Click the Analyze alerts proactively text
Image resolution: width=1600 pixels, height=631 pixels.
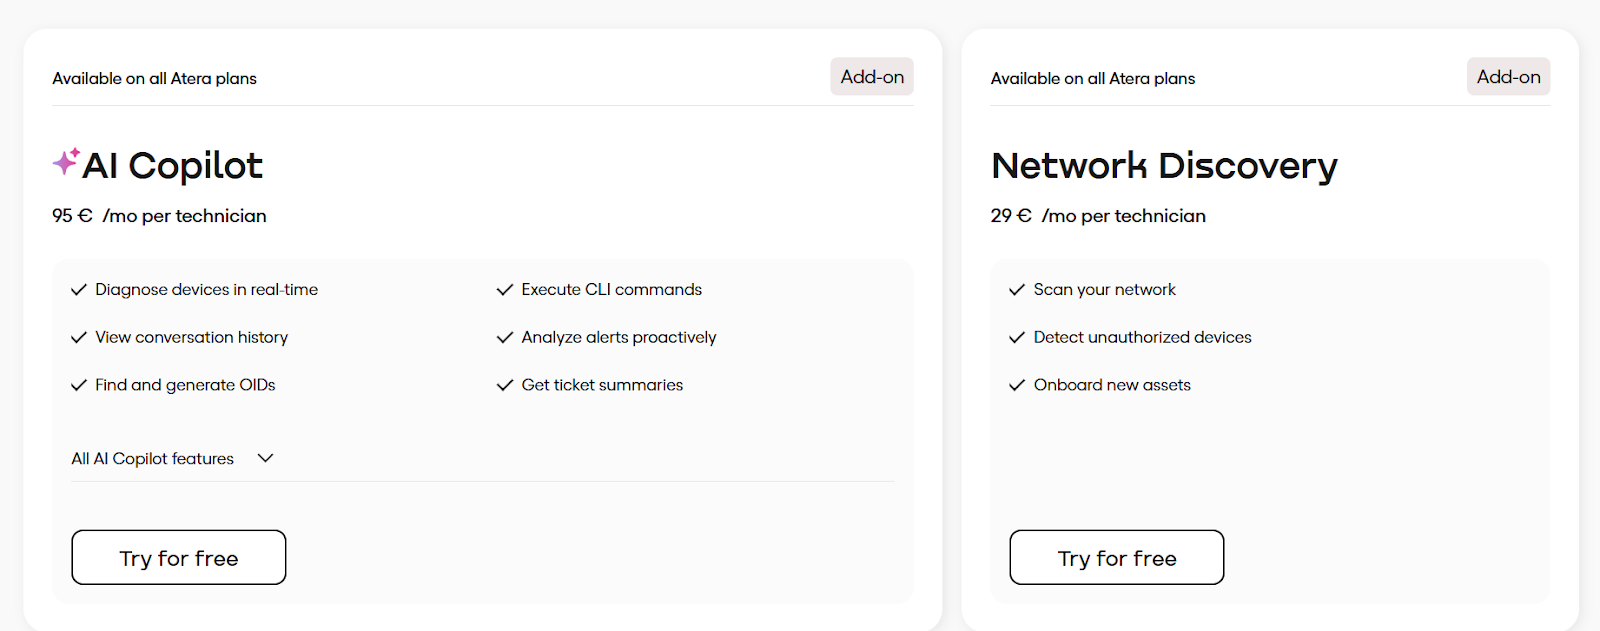[x=619, y=338]
